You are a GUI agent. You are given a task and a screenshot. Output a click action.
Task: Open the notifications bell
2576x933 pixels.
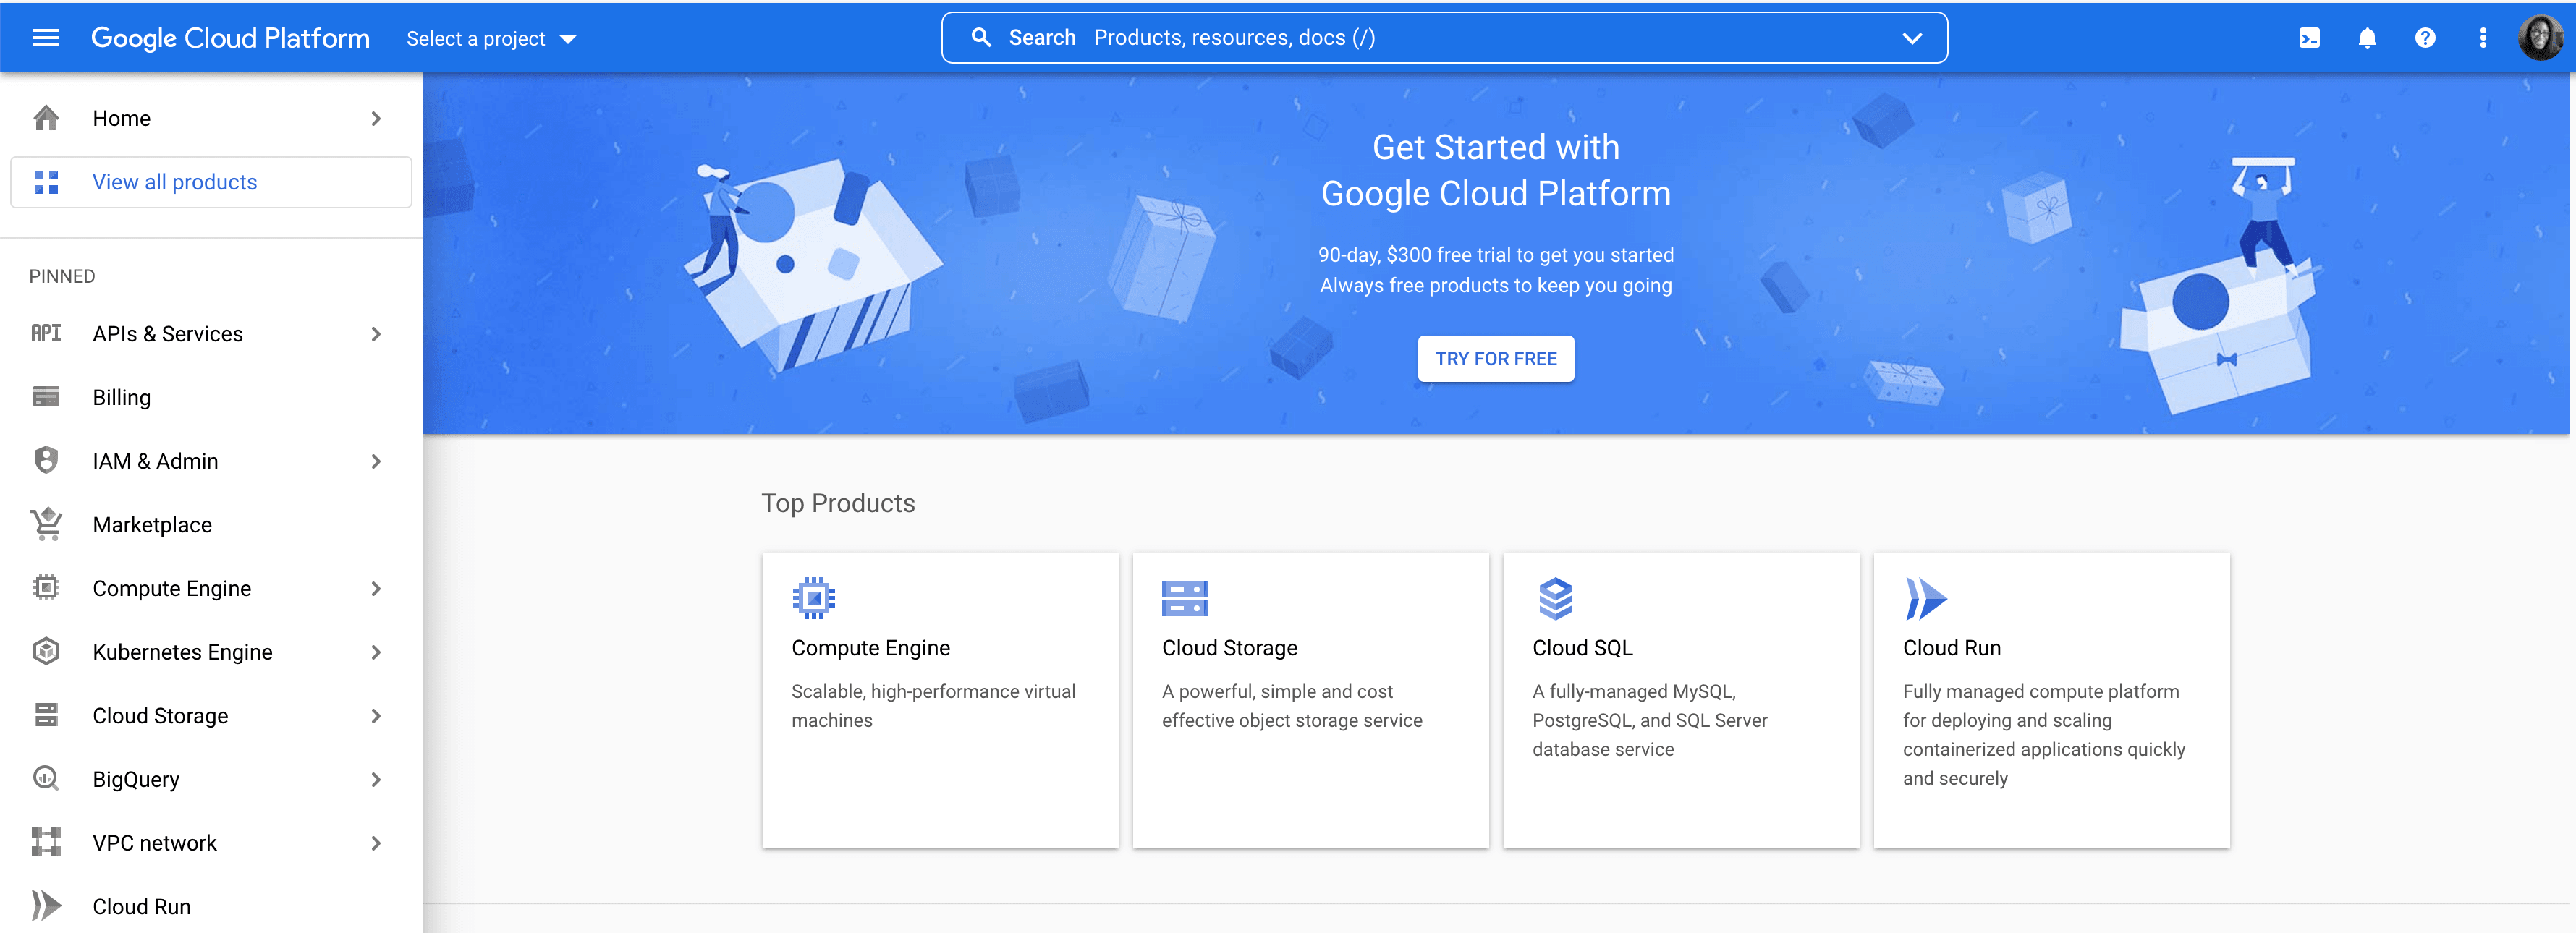point(2367,38)
